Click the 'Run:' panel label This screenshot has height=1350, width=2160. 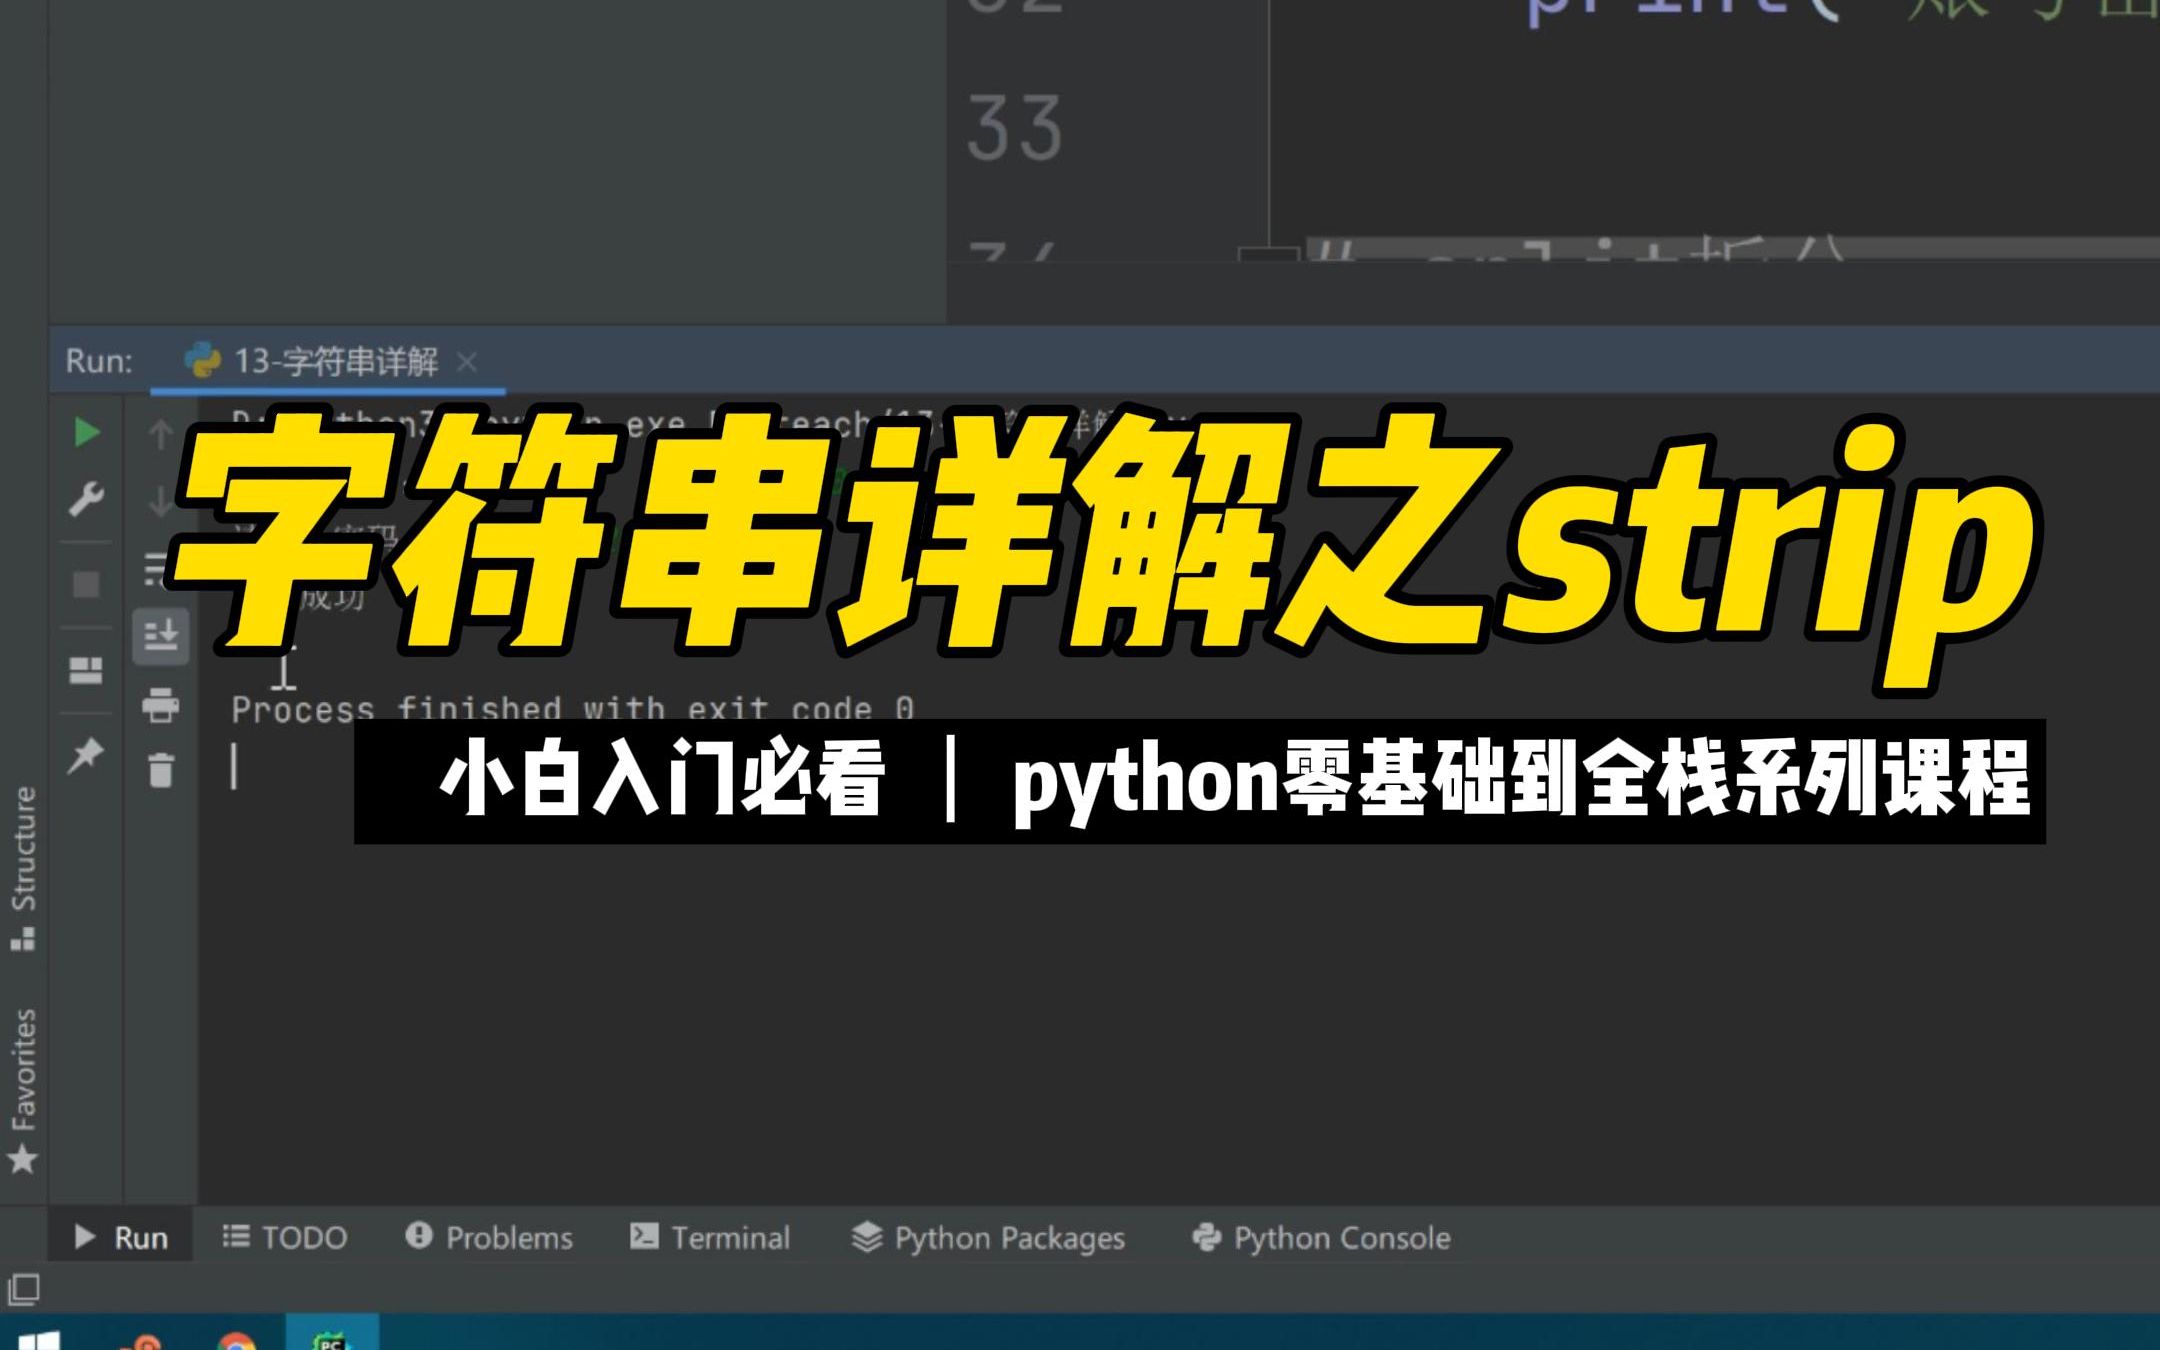coord(99,361)
